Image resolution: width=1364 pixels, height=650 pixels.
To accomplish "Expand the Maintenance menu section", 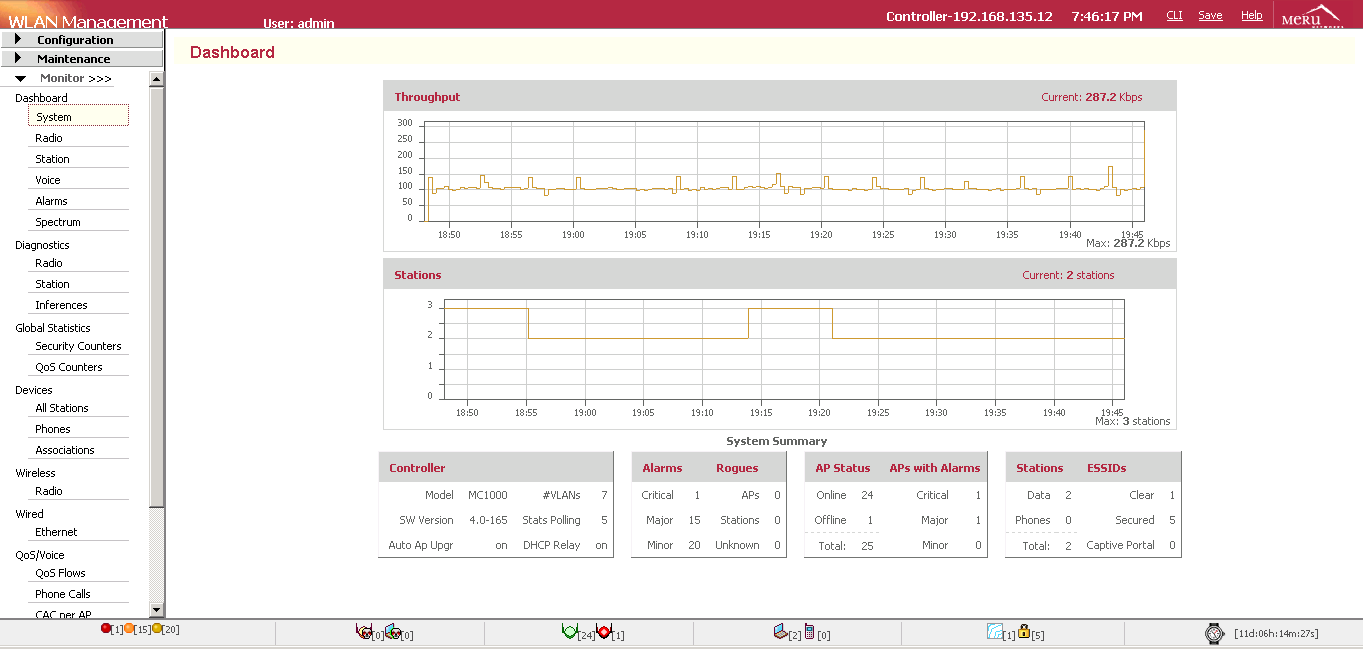I will click(x=81, y=59).
